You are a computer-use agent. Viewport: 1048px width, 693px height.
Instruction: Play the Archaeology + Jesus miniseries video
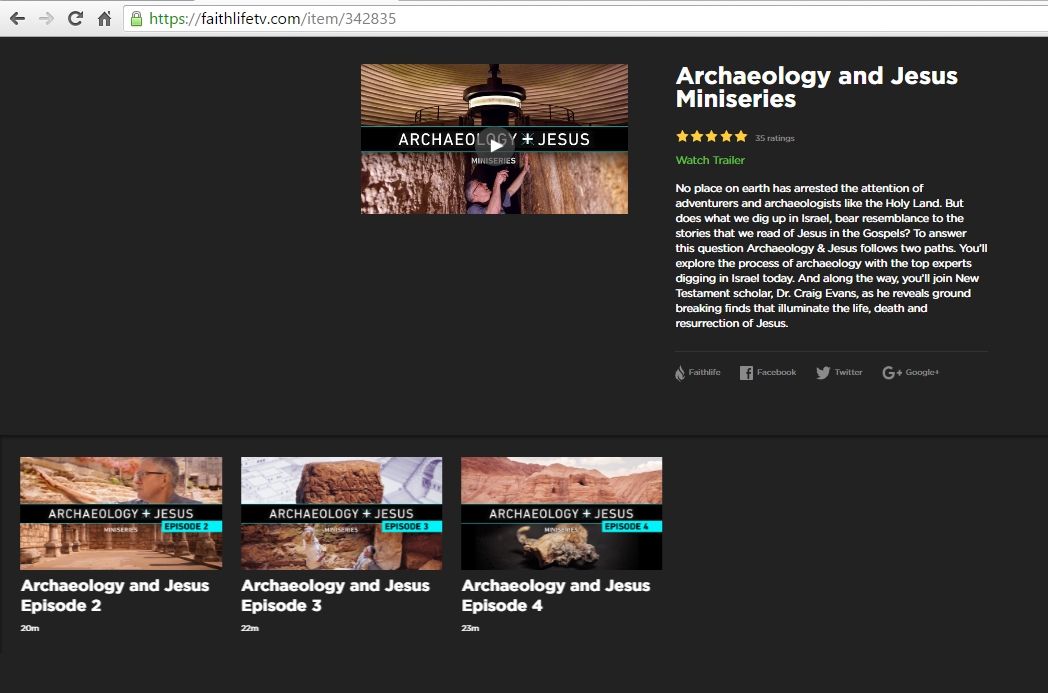pyautogui.click(x=495, y=146)
